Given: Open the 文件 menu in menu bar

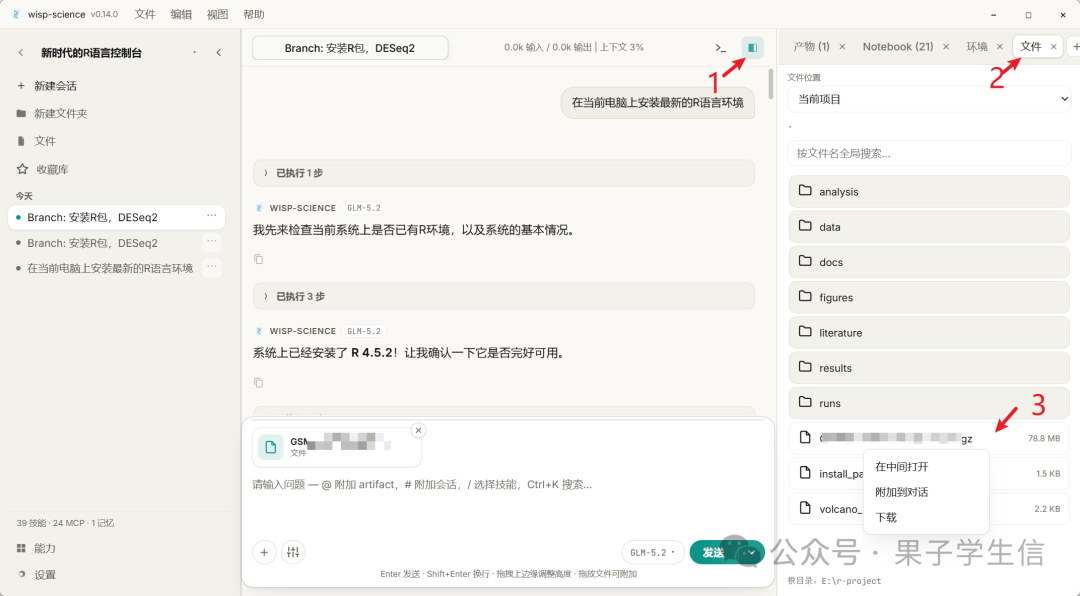Looking at the screenshot, I should point(145,14).
